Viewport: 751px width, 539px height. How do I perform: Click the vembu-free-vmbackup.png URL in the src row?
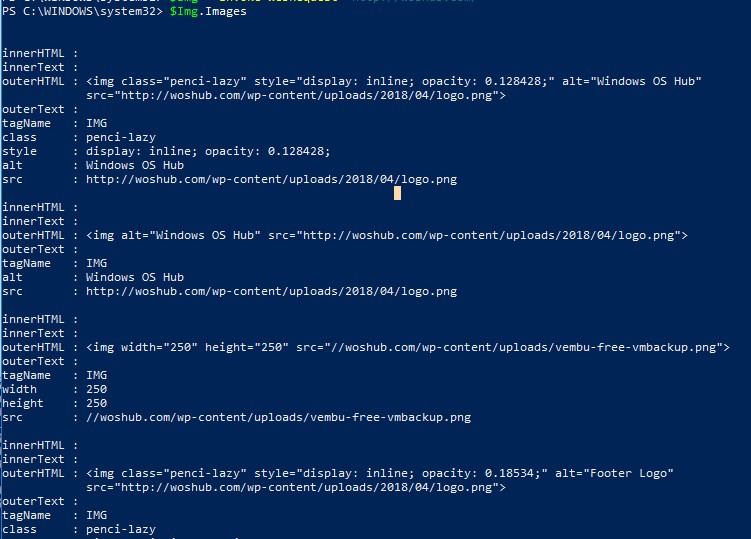coord(278,417)
